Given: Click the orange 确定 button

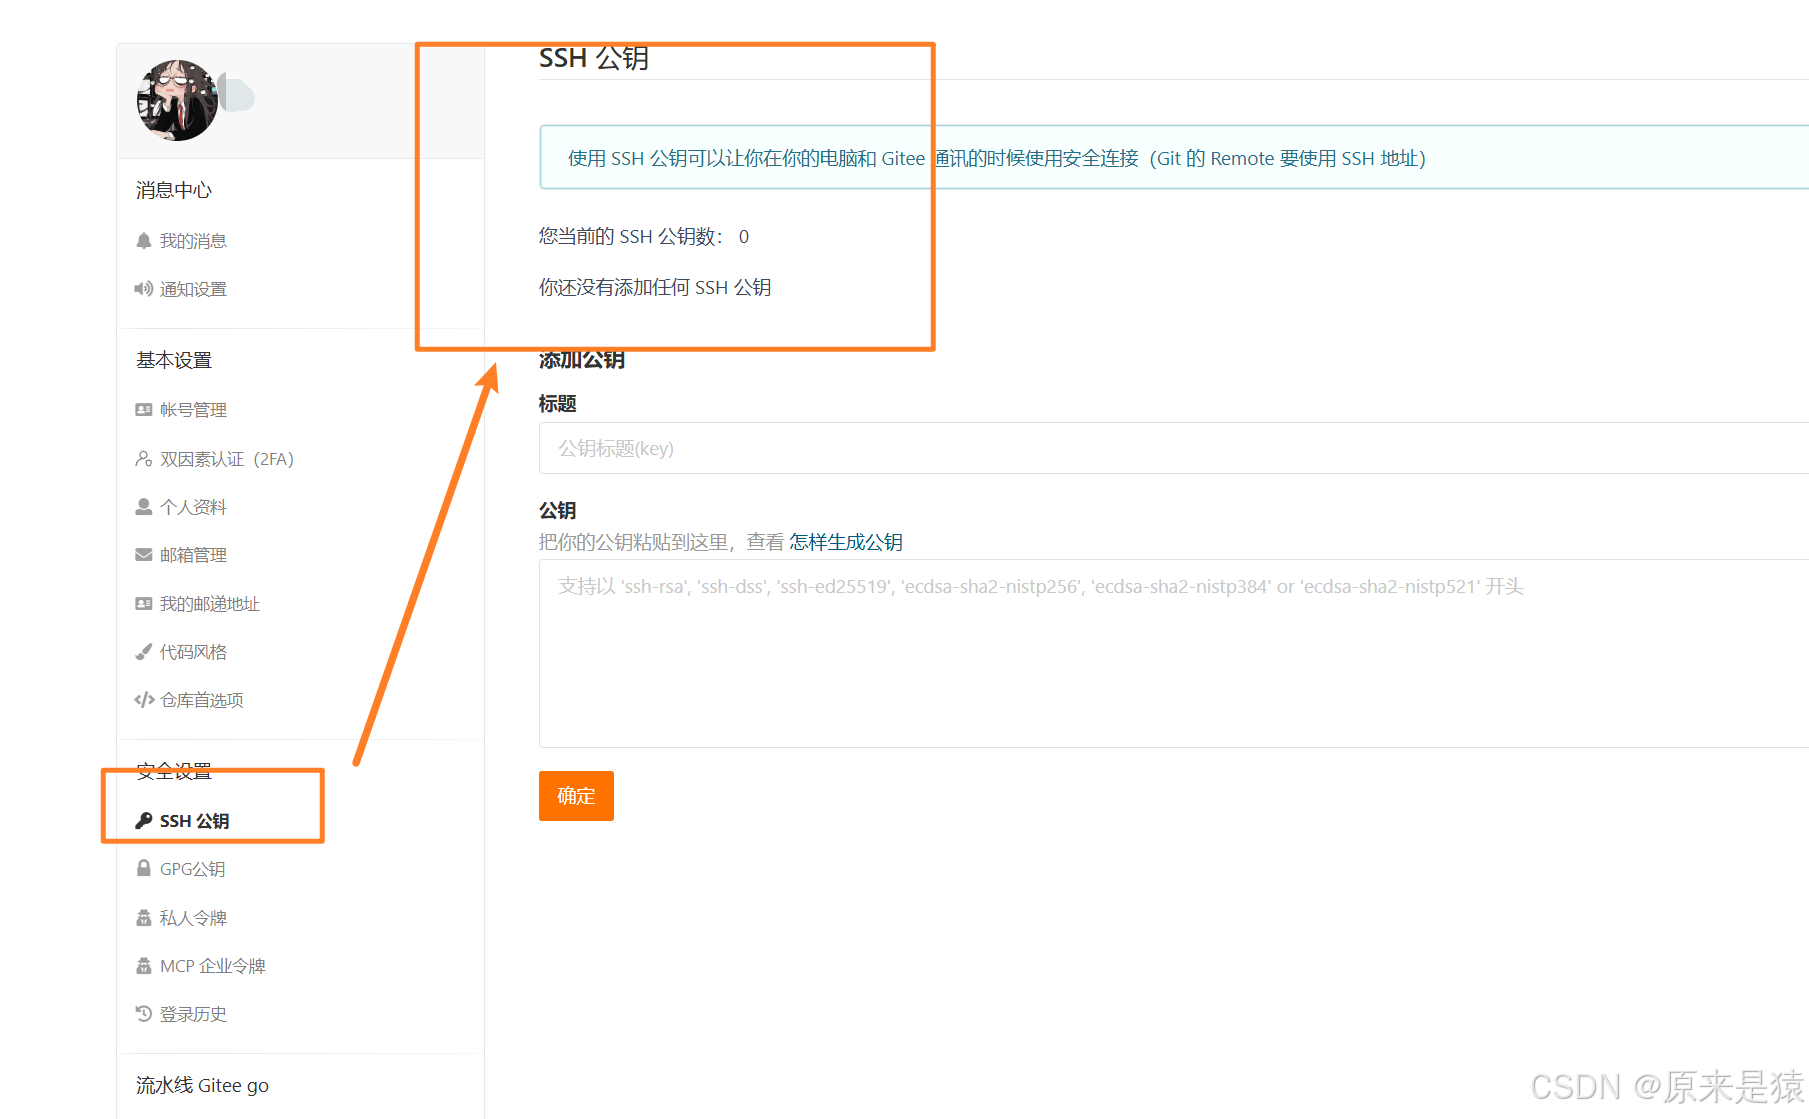Looking at the screenshot, I should (576, 796).
